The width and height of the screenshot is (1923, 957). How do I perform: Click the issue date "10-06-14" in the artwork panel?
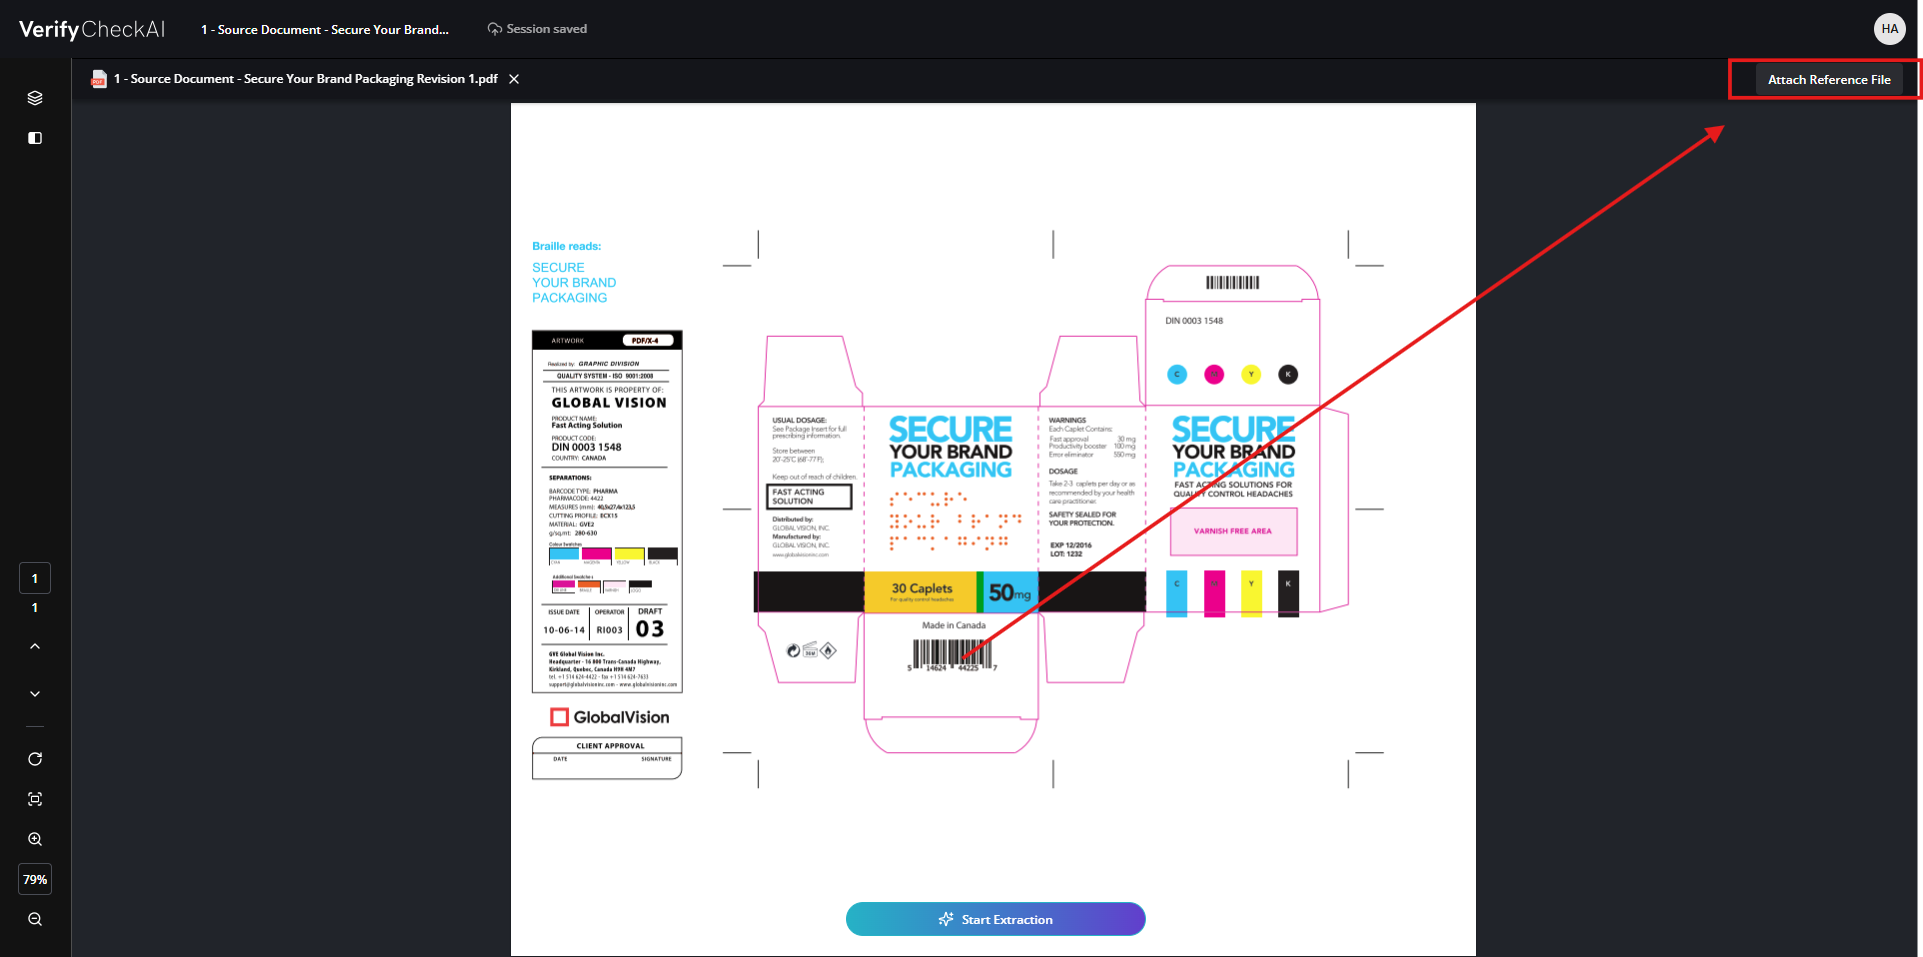(x=564, y=630)
